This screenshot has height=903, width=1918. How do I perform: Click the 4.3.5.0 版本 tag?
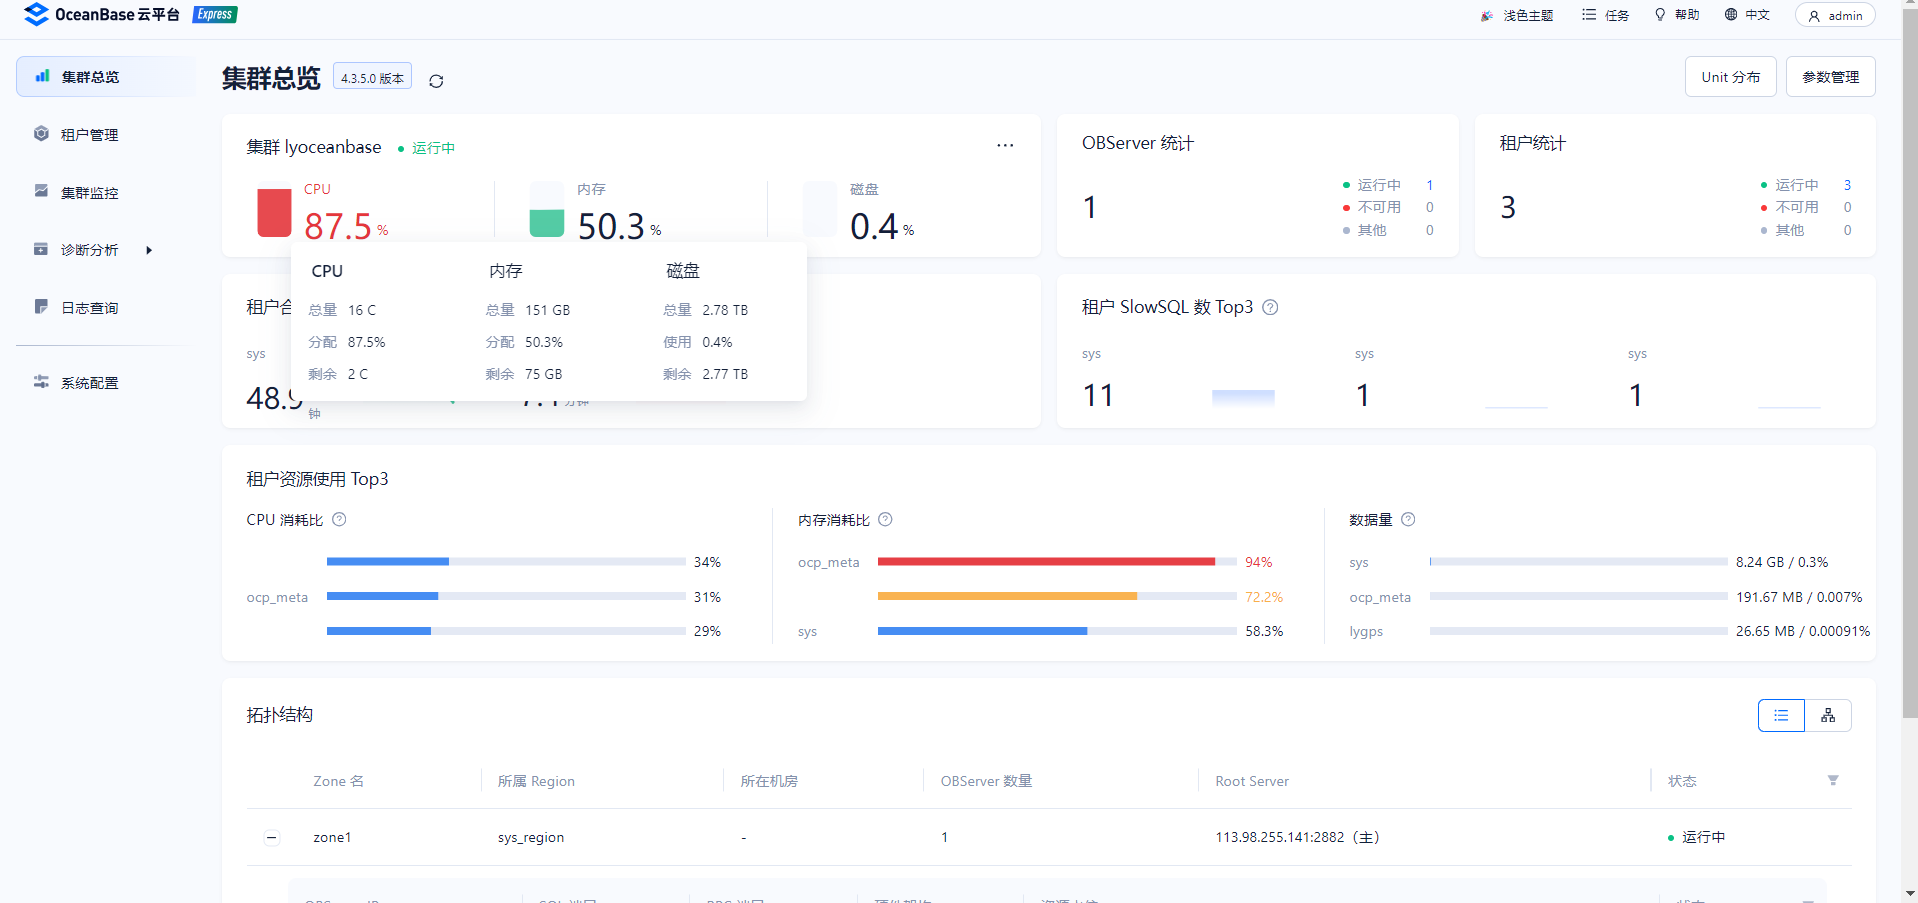372,78
